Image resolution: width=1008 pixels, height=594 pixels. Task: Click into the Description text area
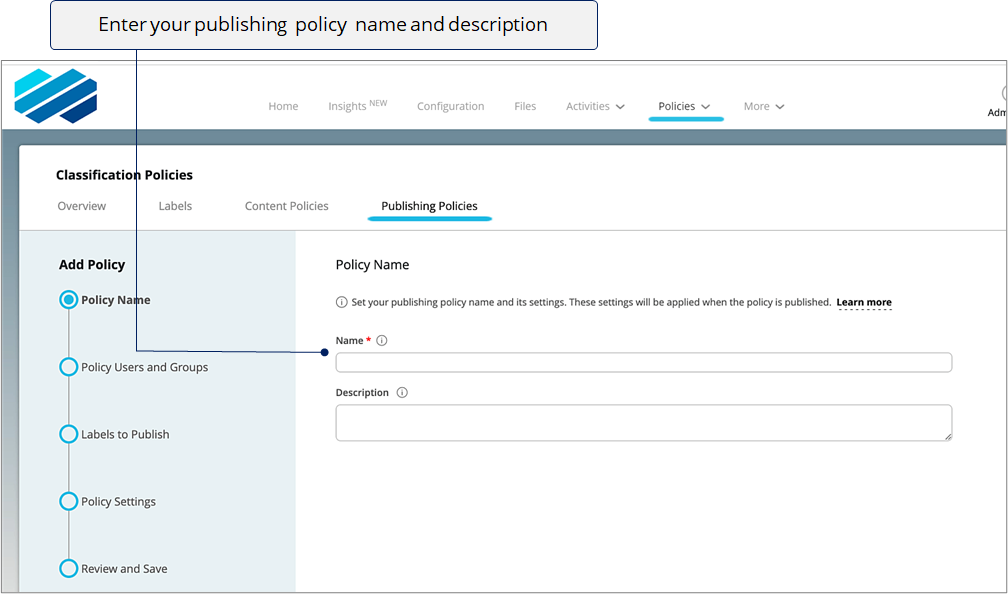(643, 422)
